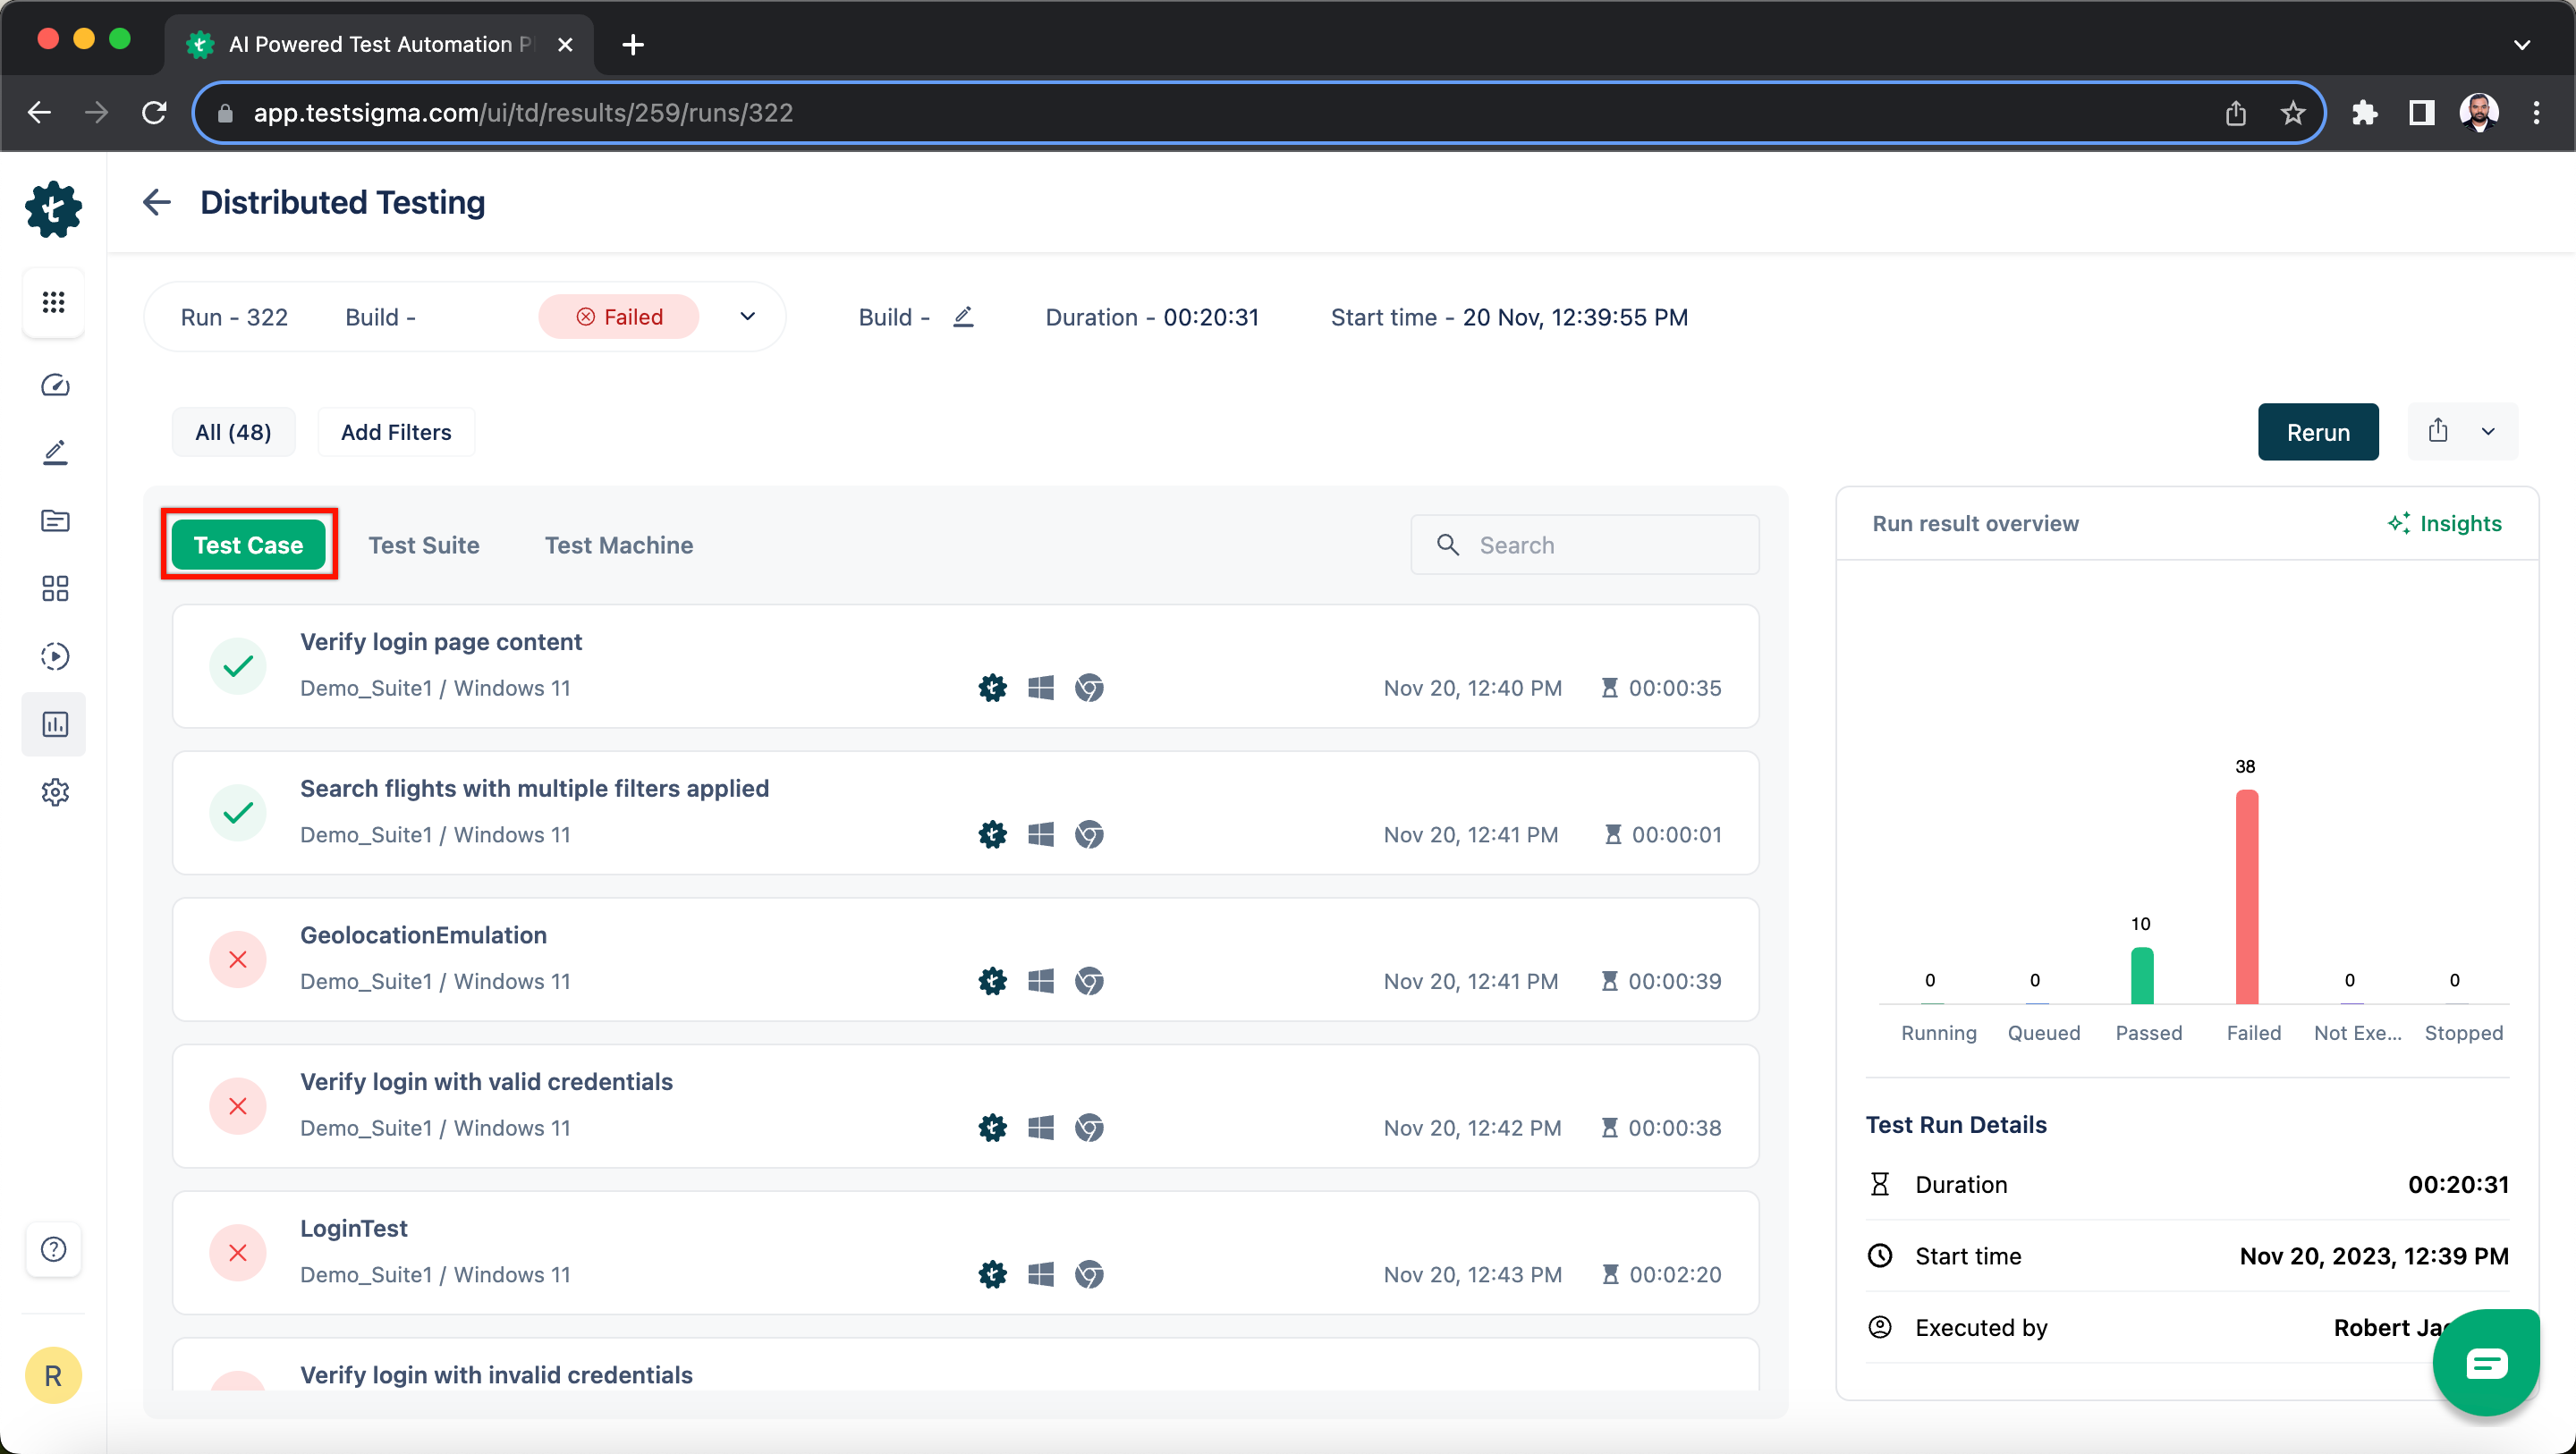Click the Failed status badge
The width and height of the screenshot is (2576, 1454).
[x=619, y=317]
